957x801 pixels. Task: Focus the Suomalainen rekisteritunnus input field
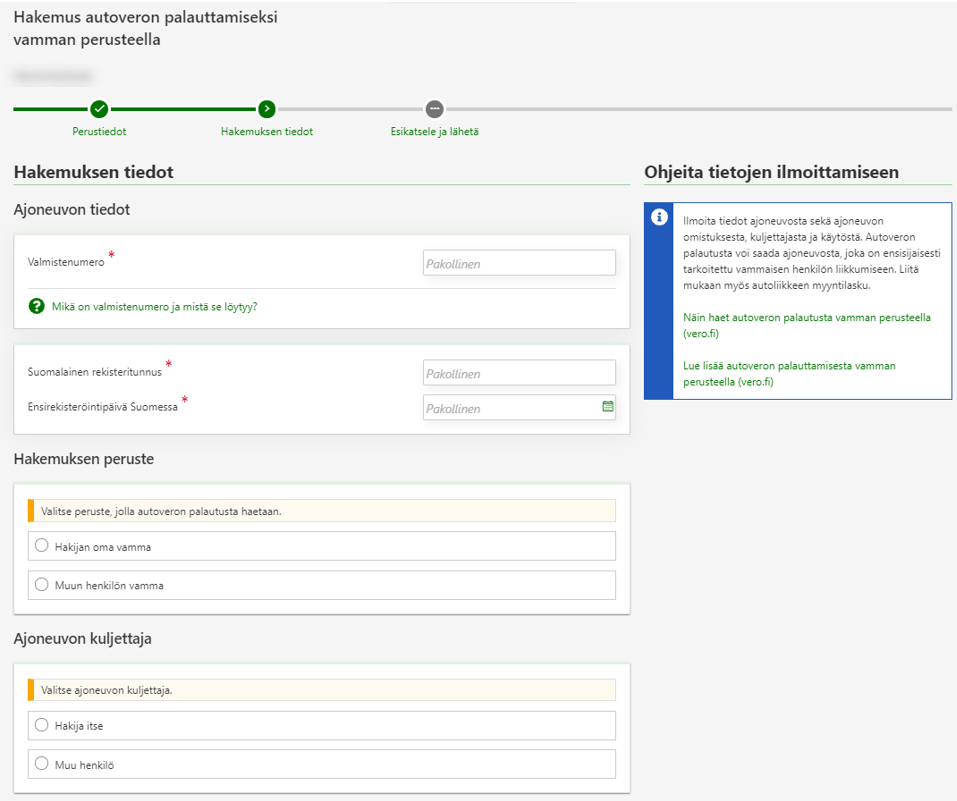519,373
